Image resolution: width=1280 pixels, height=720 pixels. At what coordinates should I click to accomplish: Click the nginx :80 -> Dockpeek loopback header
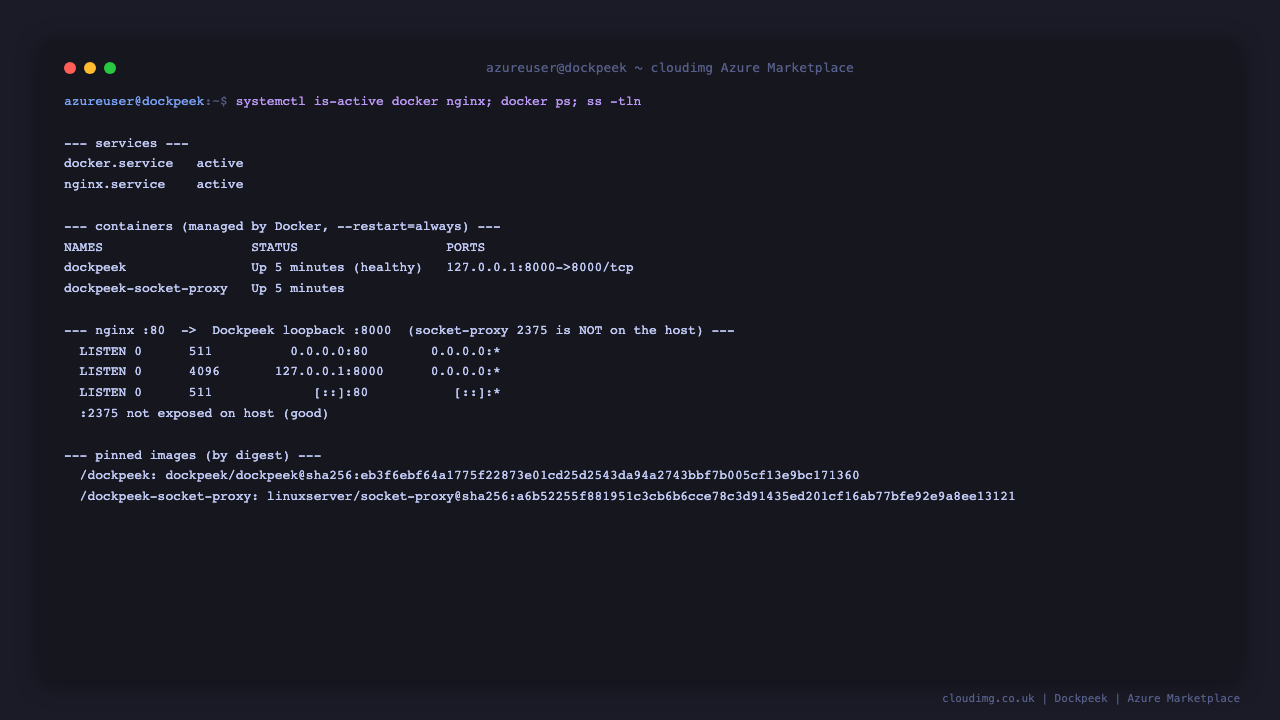399,330
